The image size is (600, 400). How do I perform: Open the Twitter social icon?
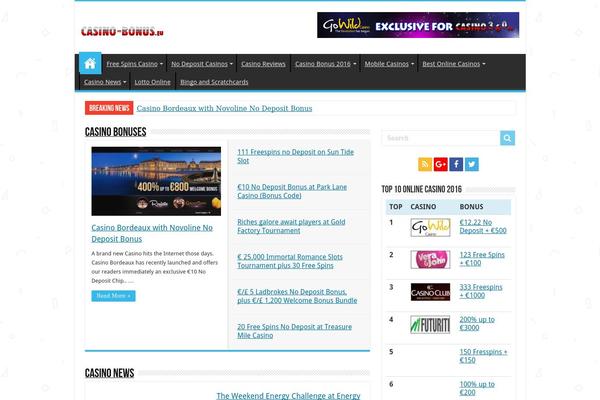click(x=472, y=165)
